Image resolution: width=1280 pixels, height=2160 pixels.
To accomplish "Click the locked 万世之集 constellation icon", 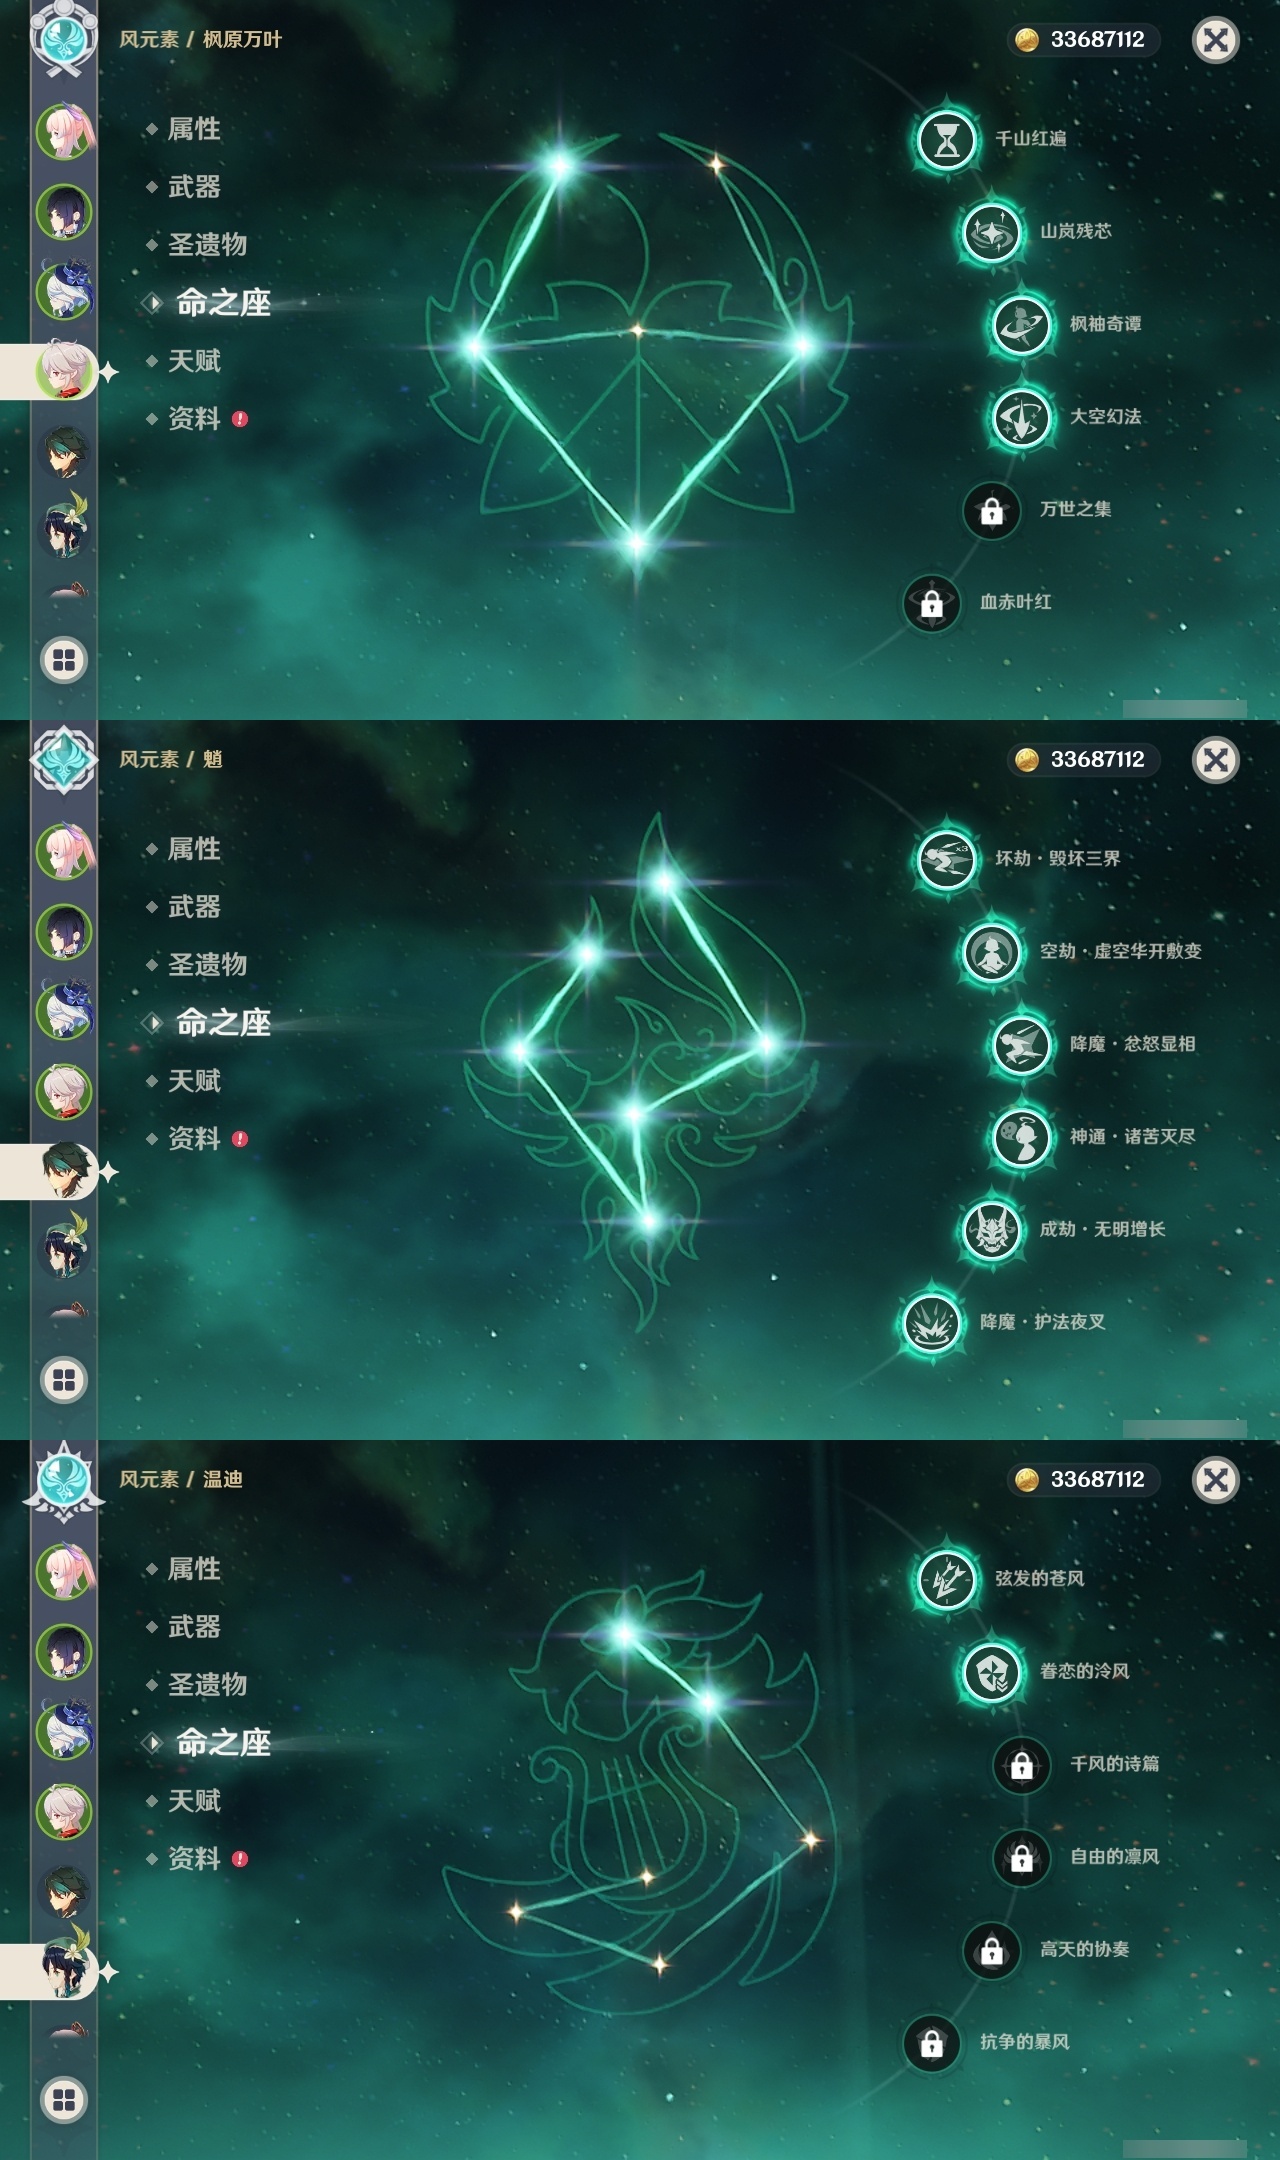I will 991,511.
